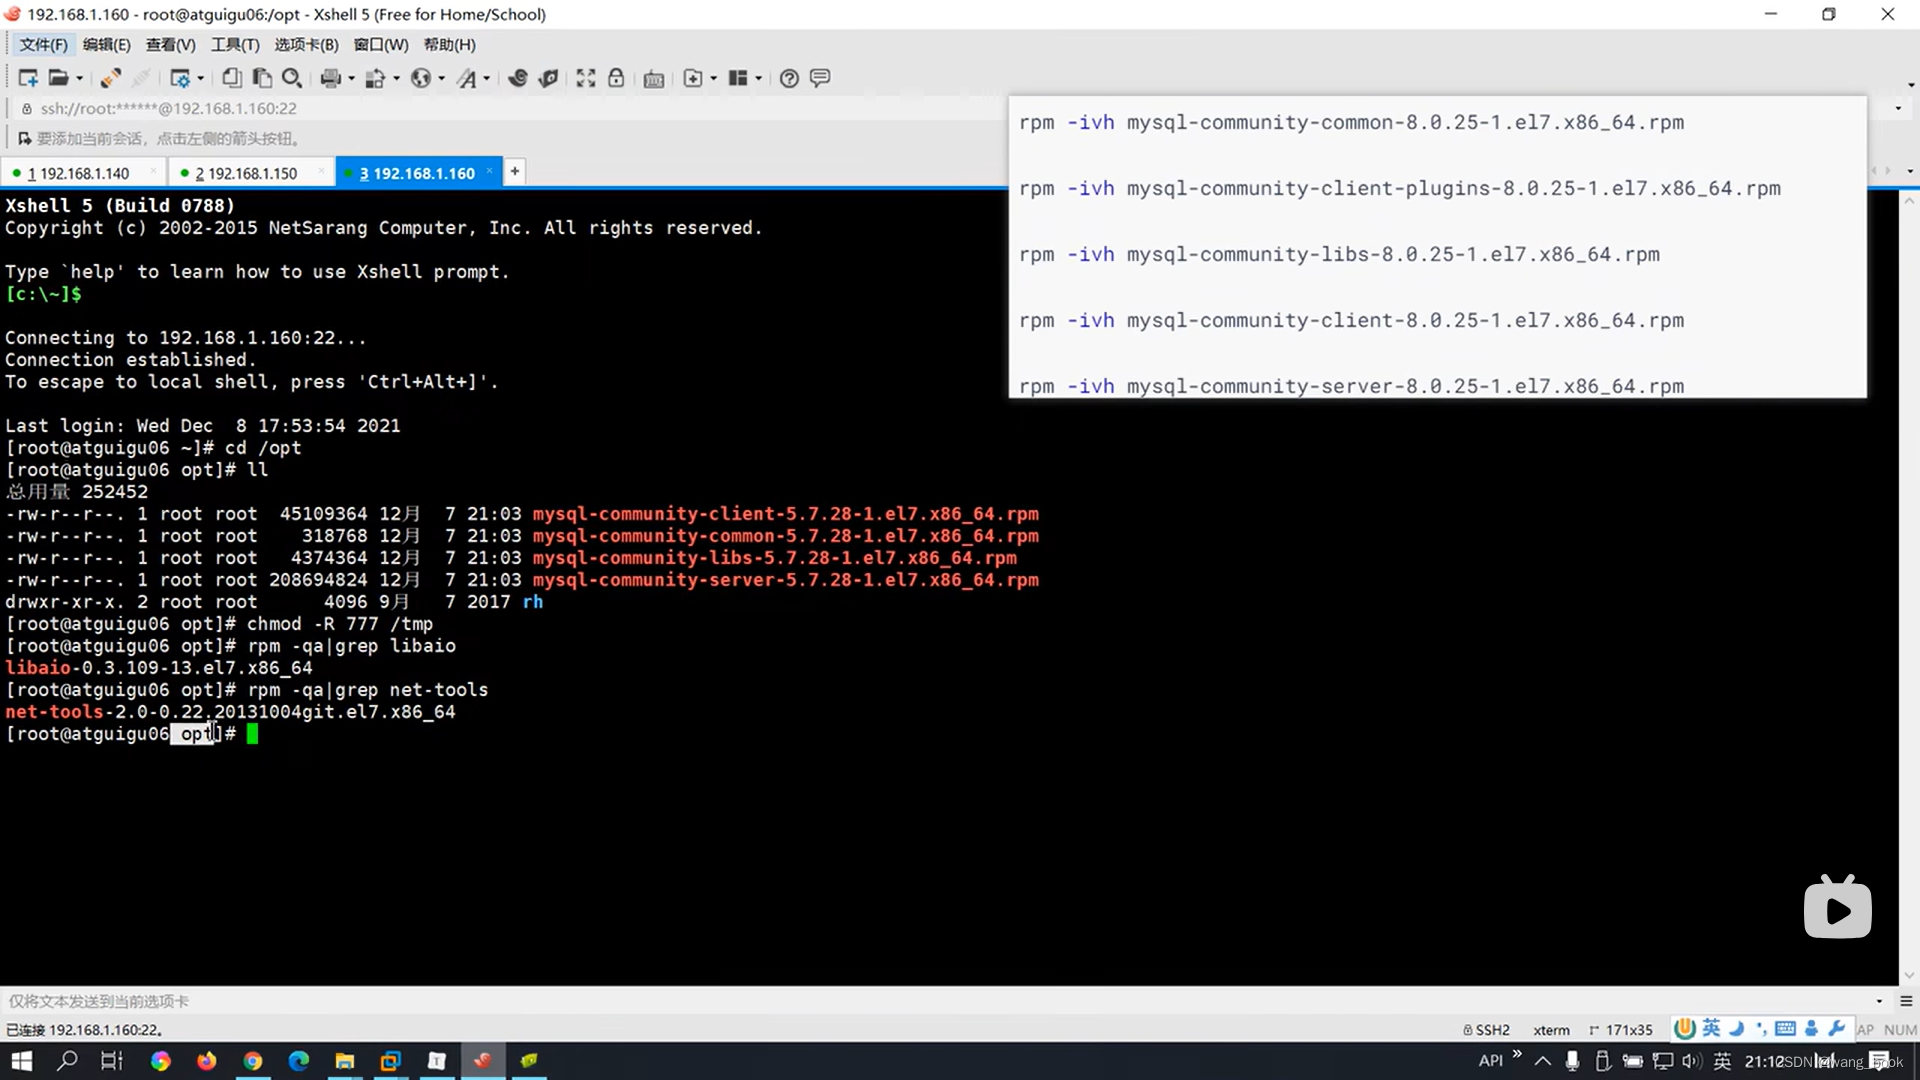
Task: Click the lock screen padlock icon
Action: pyautogui.click(x=616, y=78)
